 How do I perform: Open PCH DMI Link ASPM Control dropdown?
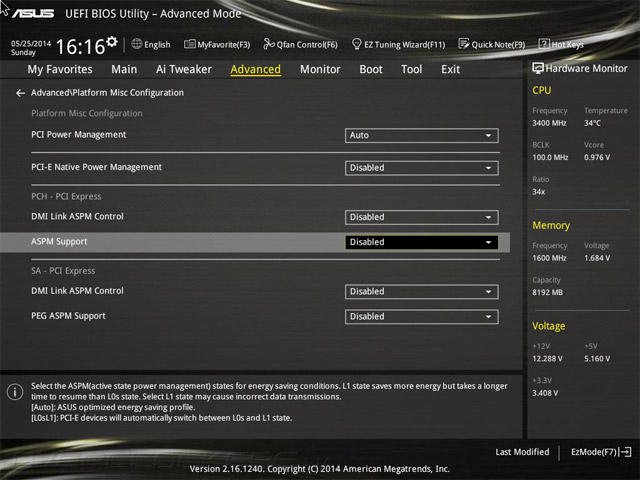(421, 218)
